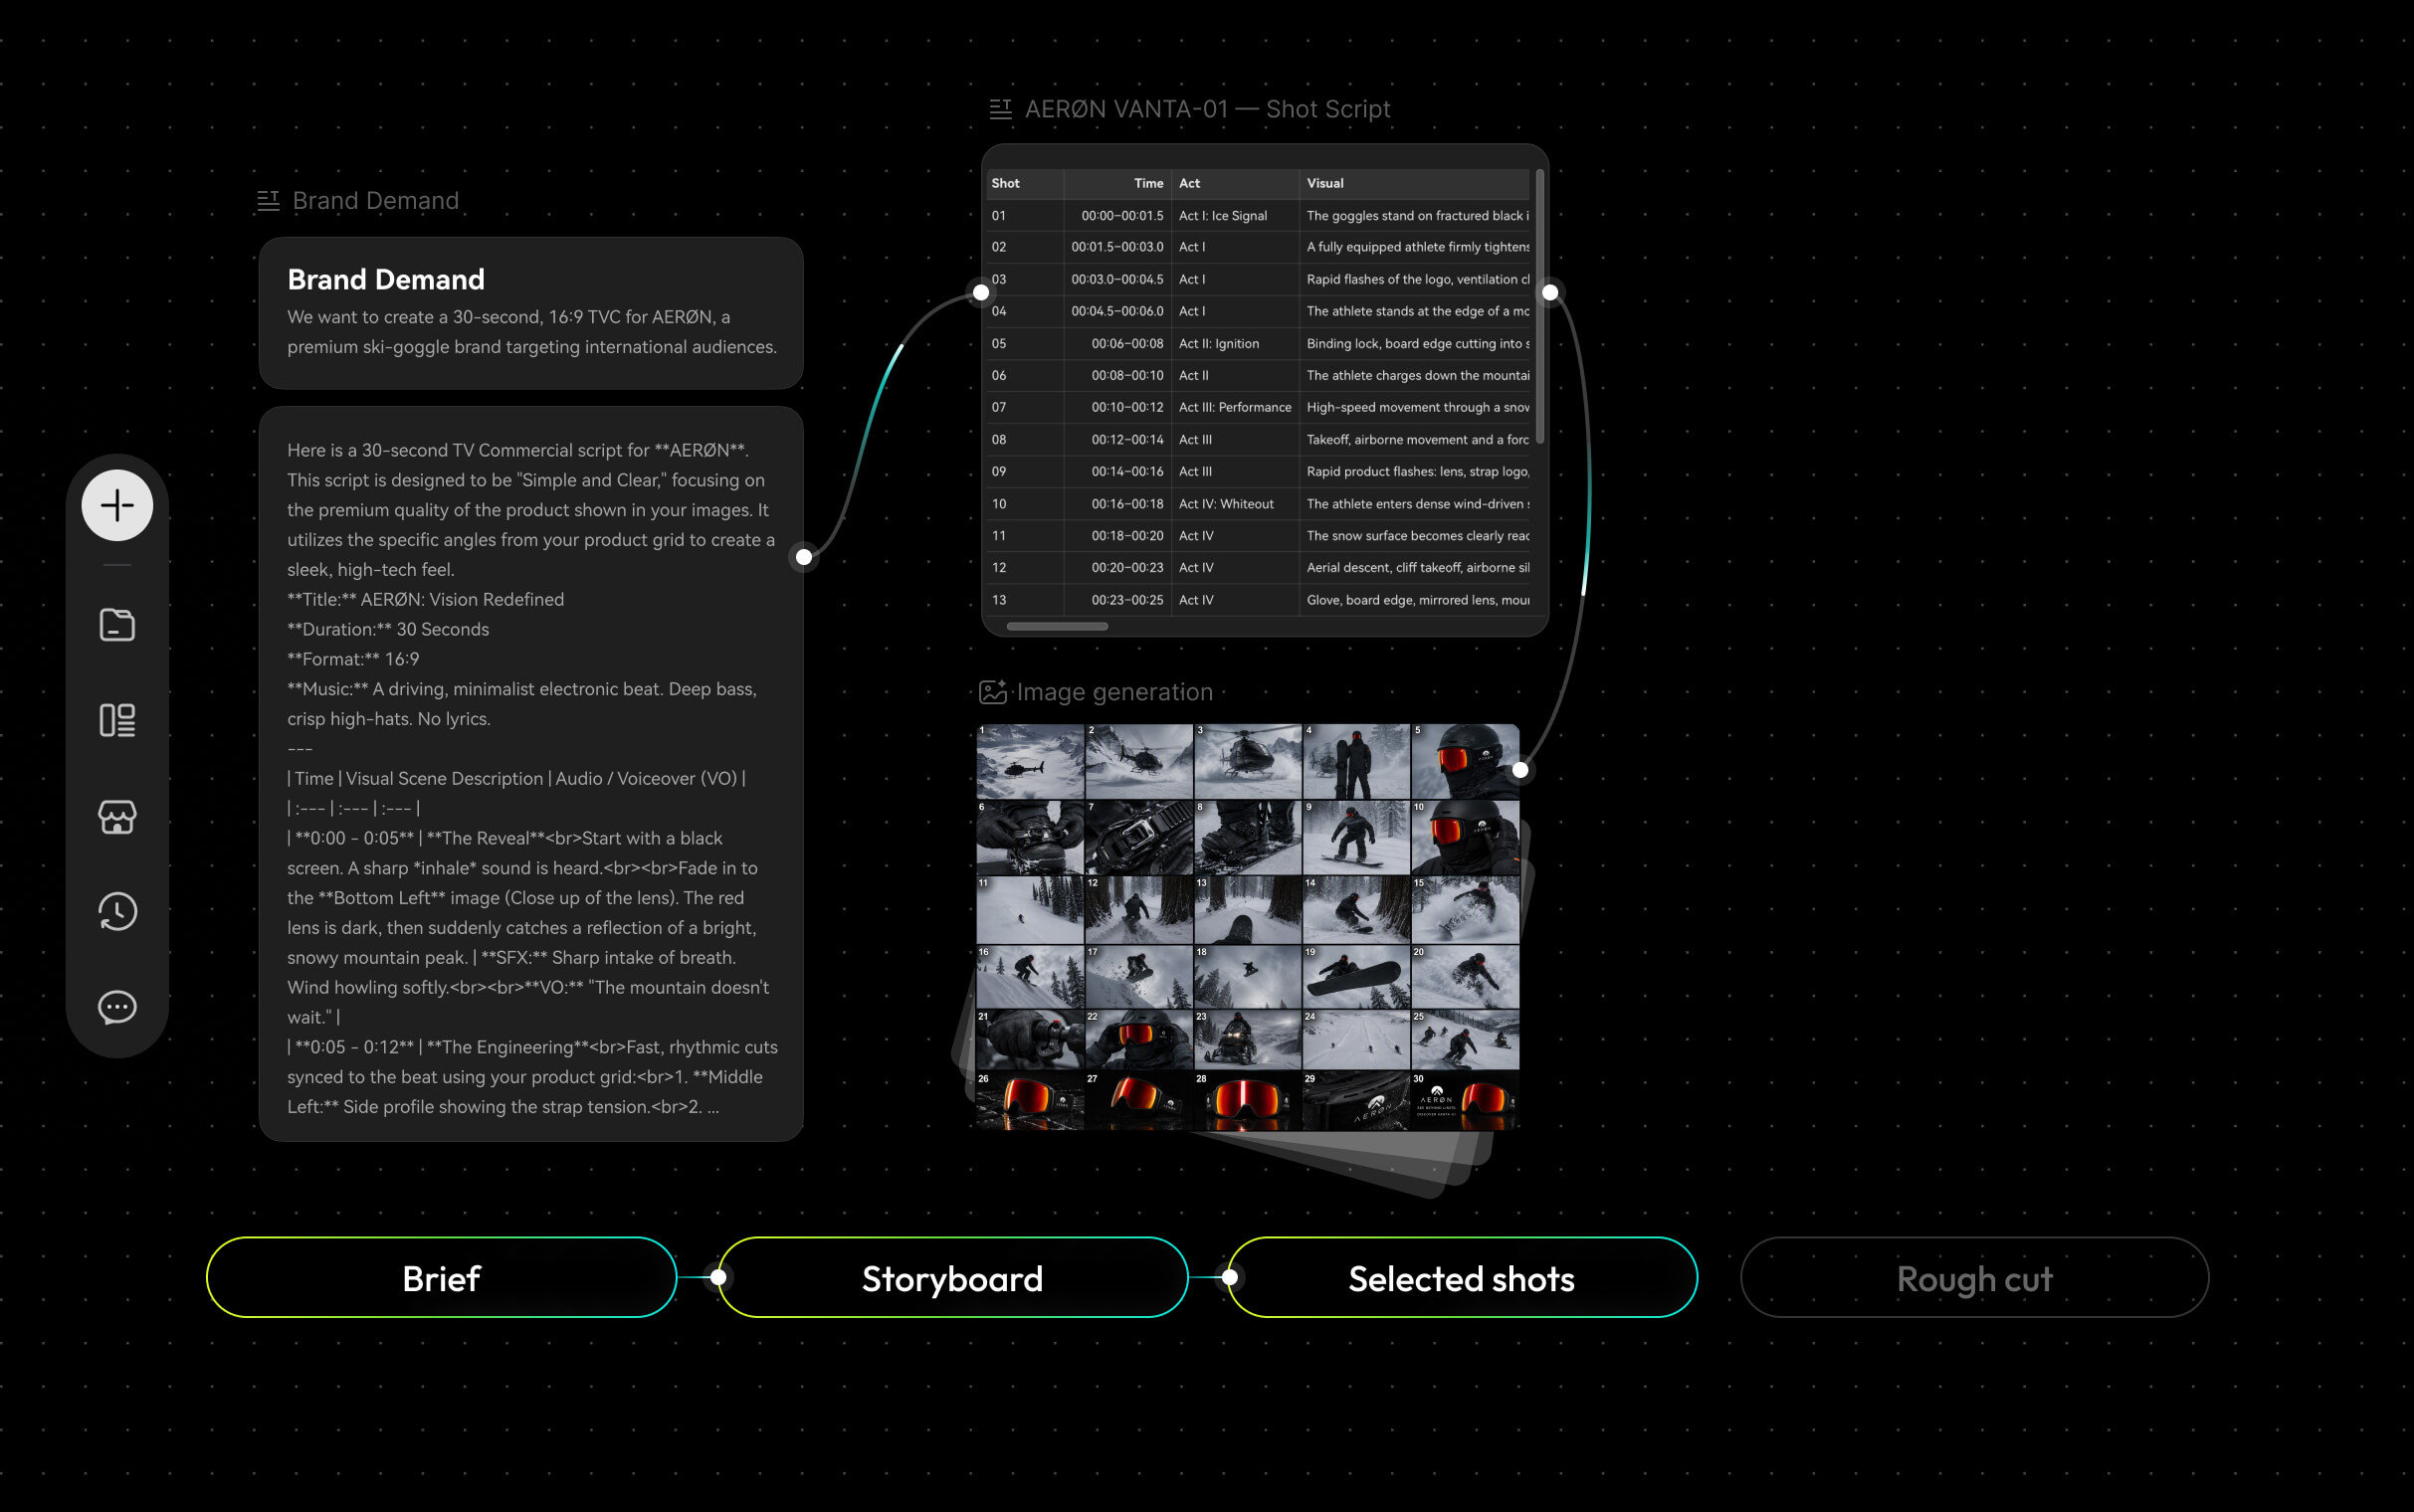Click the Shot column header
The height and width of the screenshot is (1512, 2414).
[x=1024, y=183]
